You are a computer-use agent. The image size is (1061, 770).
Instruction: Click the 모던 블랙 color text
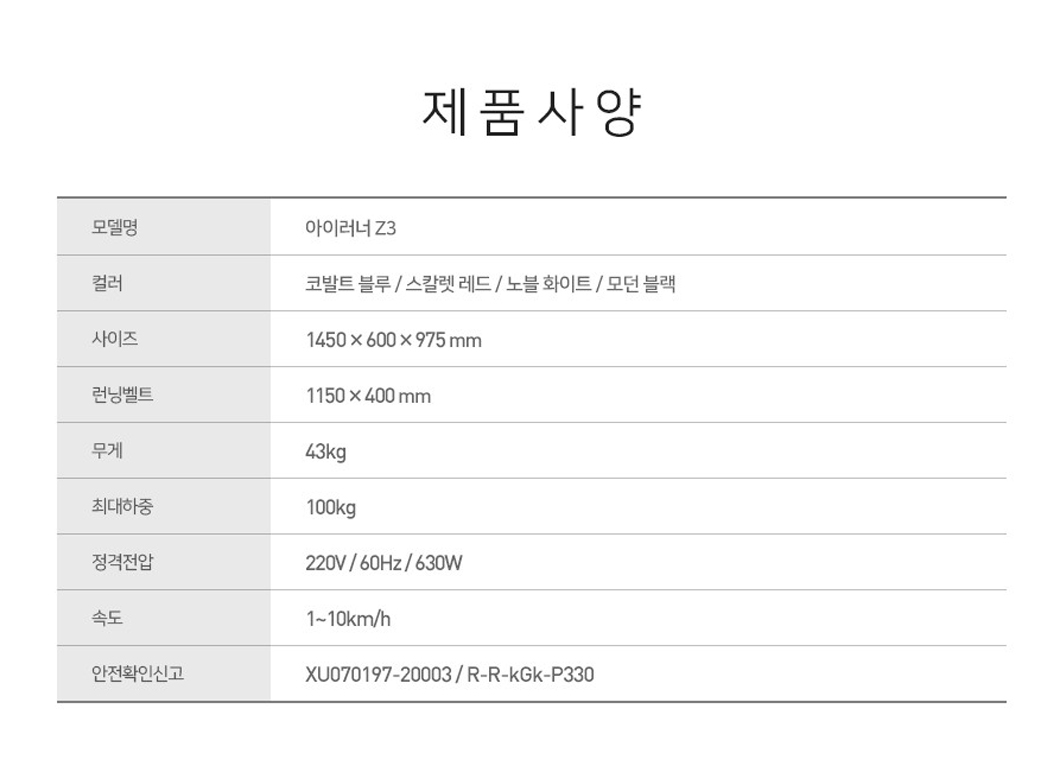coord(641,284)
